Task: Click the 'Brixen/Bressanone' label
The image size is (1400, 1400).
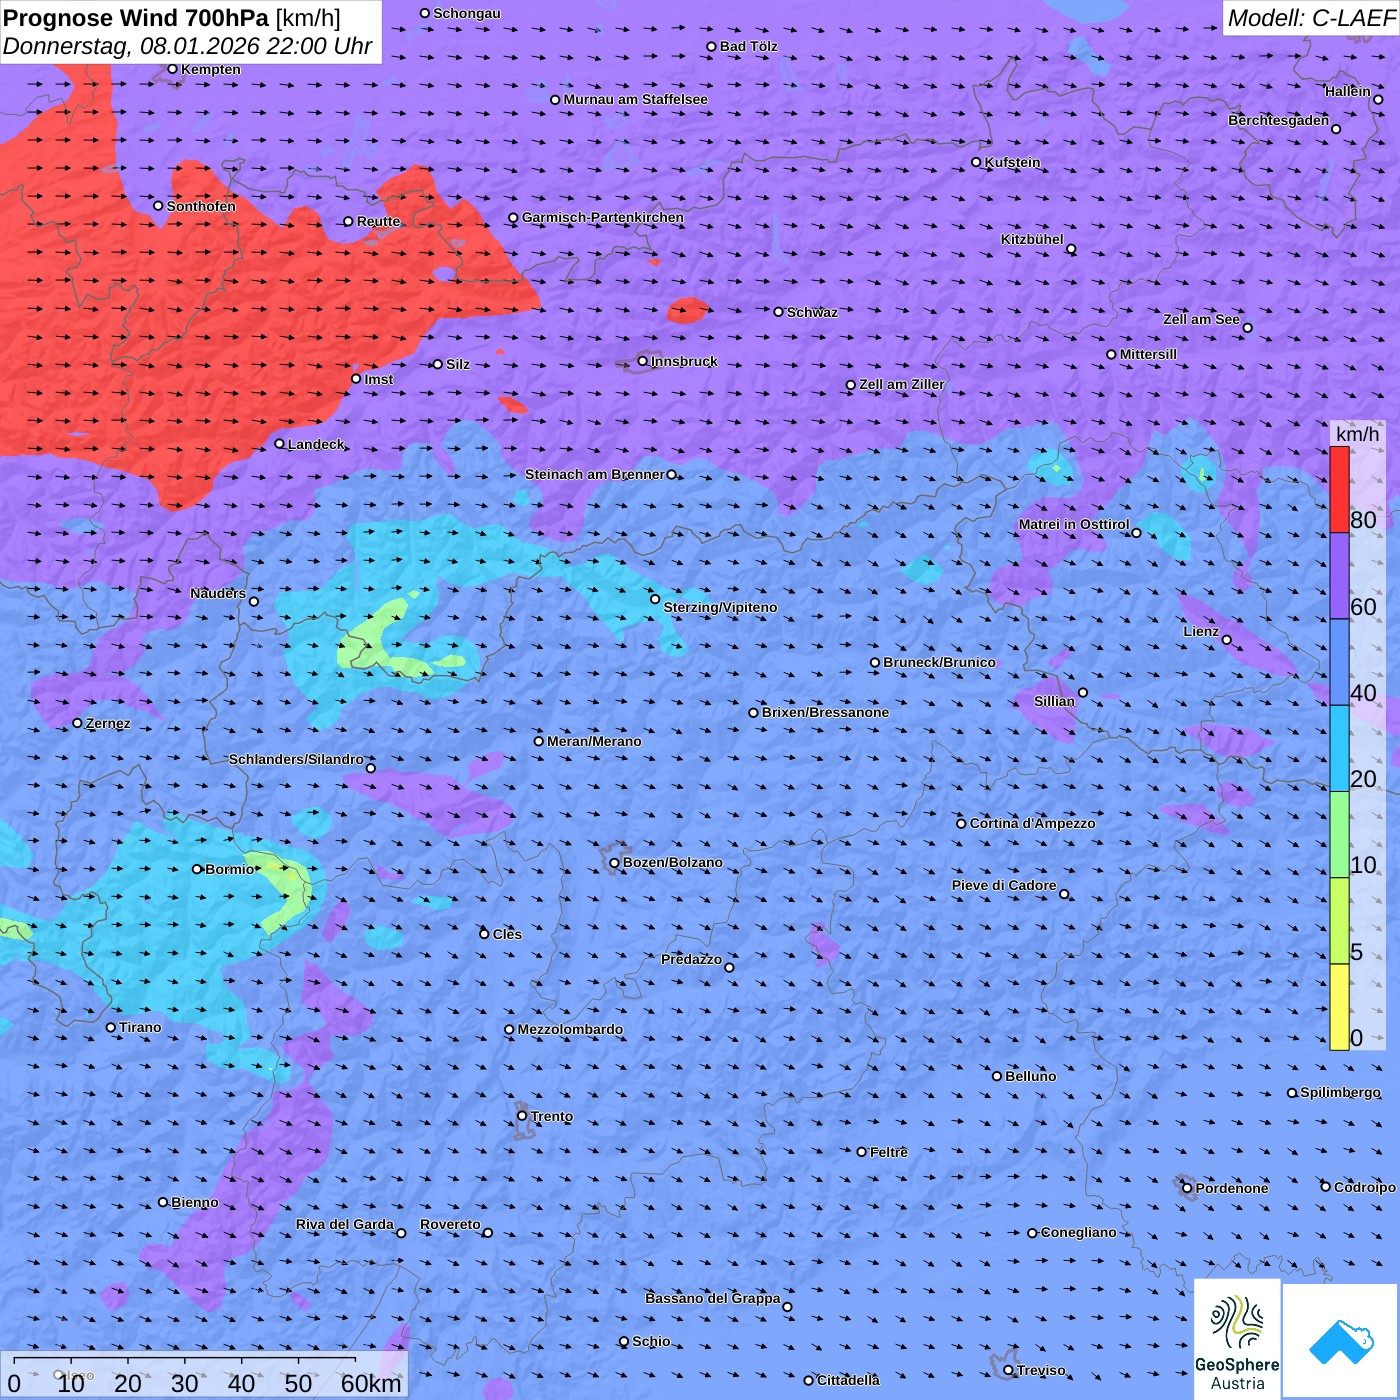Action: tap(825, 712)
